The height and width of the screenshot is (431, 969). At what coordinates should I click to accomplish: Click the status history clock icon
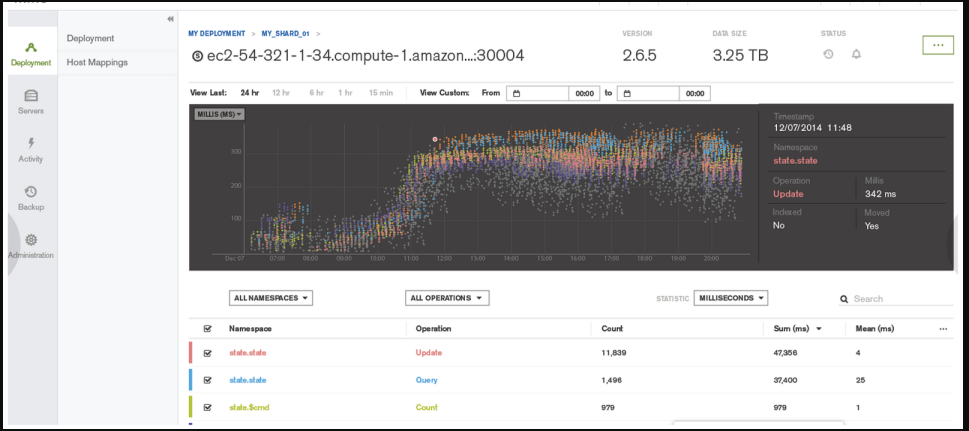tap(828, 54)
